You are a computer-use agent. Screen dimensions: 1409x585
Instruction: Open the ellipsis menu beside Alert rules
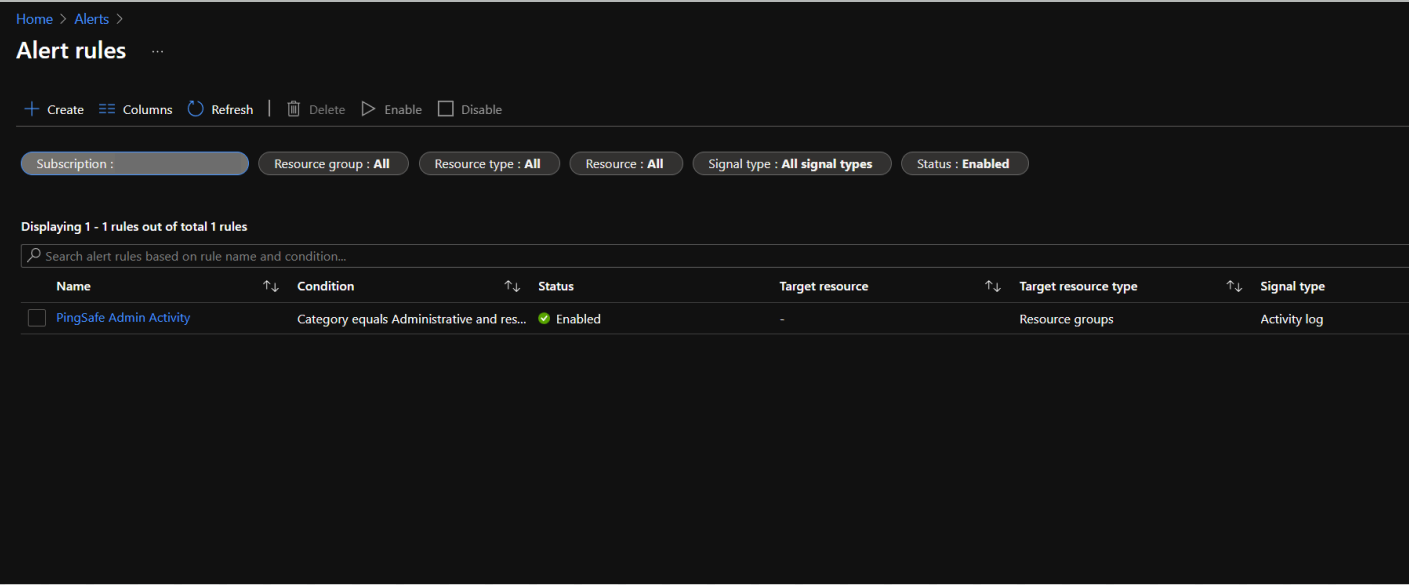click(x=157, y=51)
